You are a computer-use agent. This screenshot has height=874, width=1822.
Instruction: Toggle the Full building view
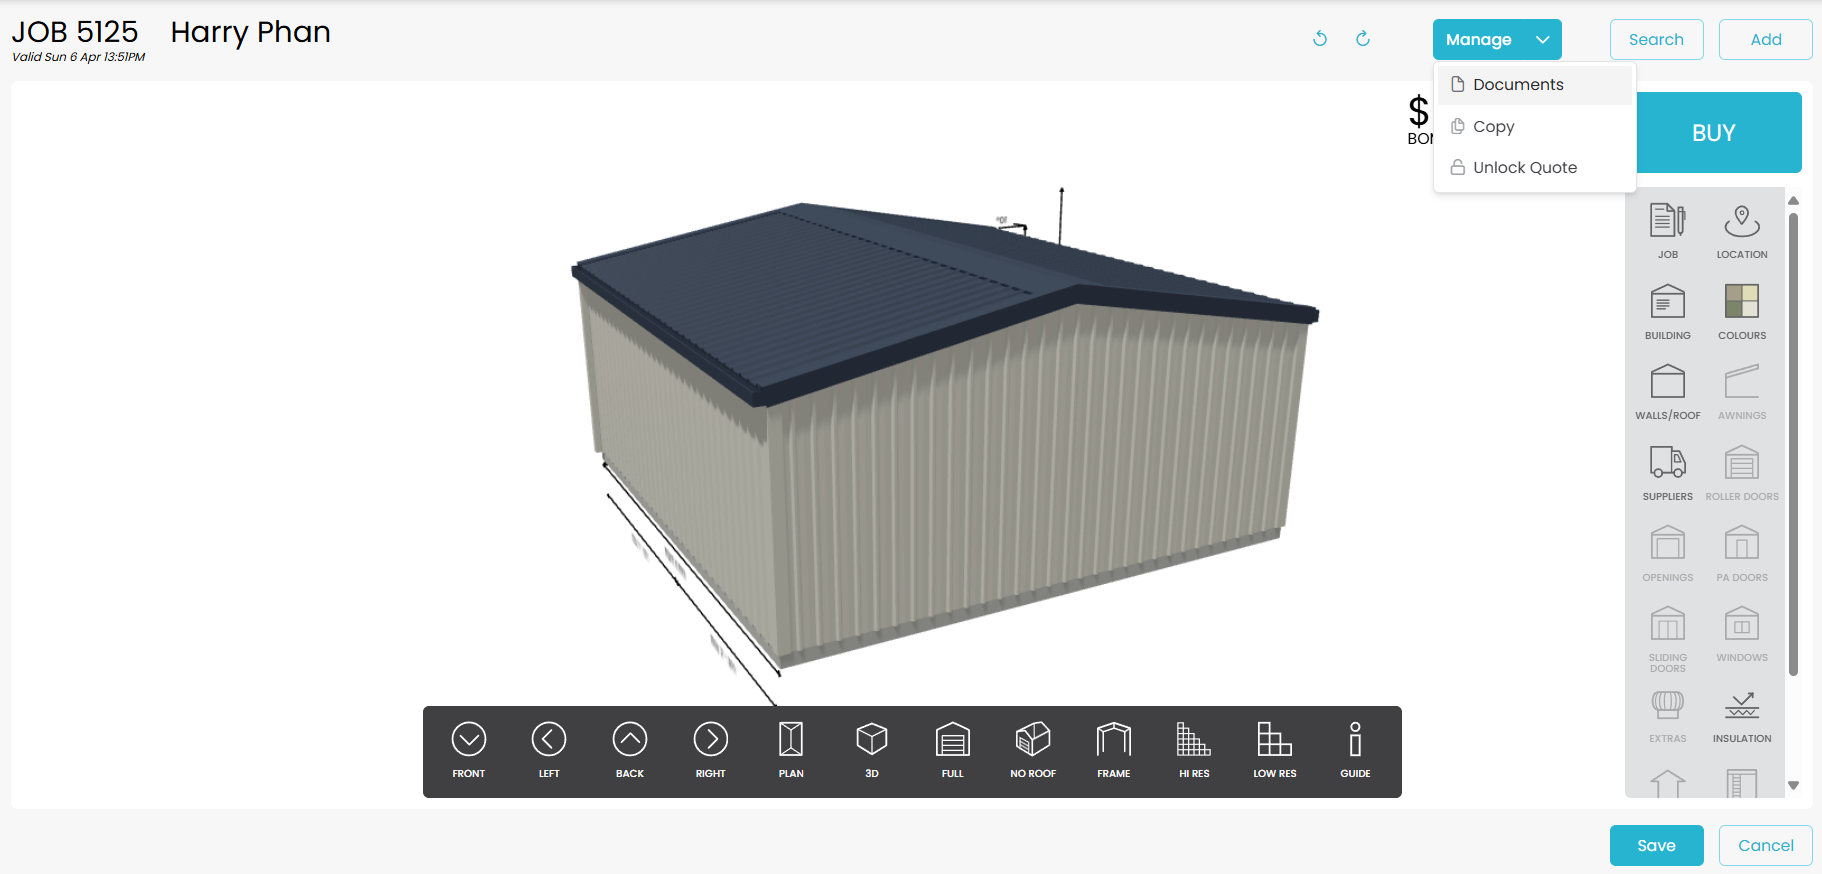(952, 750)
